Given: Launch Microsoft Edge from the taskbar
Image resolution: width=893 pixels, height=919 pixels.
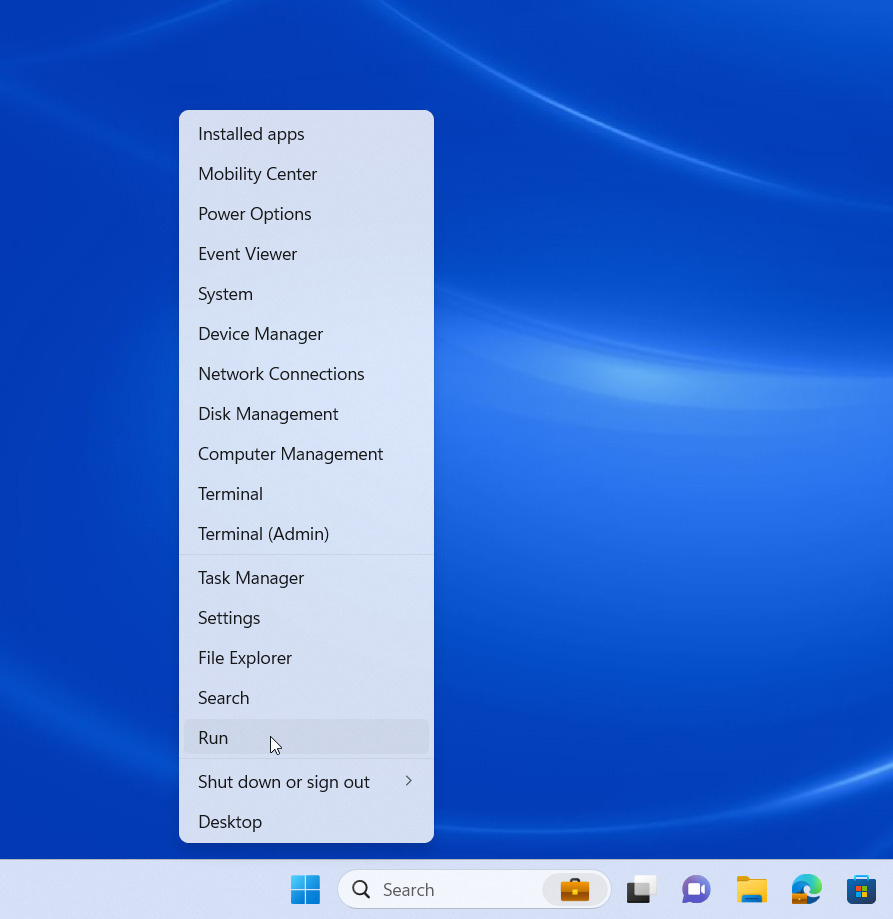Looking at the screenshot, I should pyautogui.click(x=806, y=889).
